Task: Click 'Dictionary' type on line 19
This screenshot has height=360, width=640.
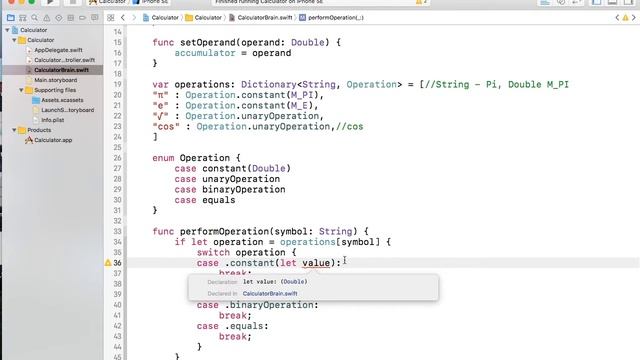Action: pyautogui.click(x=269, y=84)
